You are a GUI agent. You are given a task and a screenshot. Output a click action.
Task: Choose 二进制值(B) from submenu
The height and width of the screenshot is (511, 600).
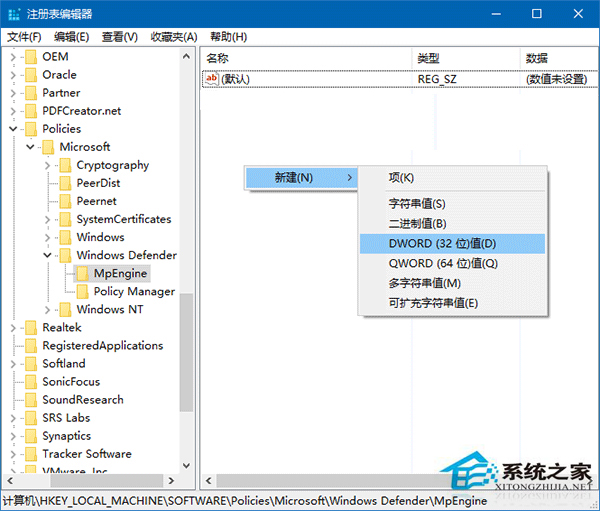click(x=452, y=224)
